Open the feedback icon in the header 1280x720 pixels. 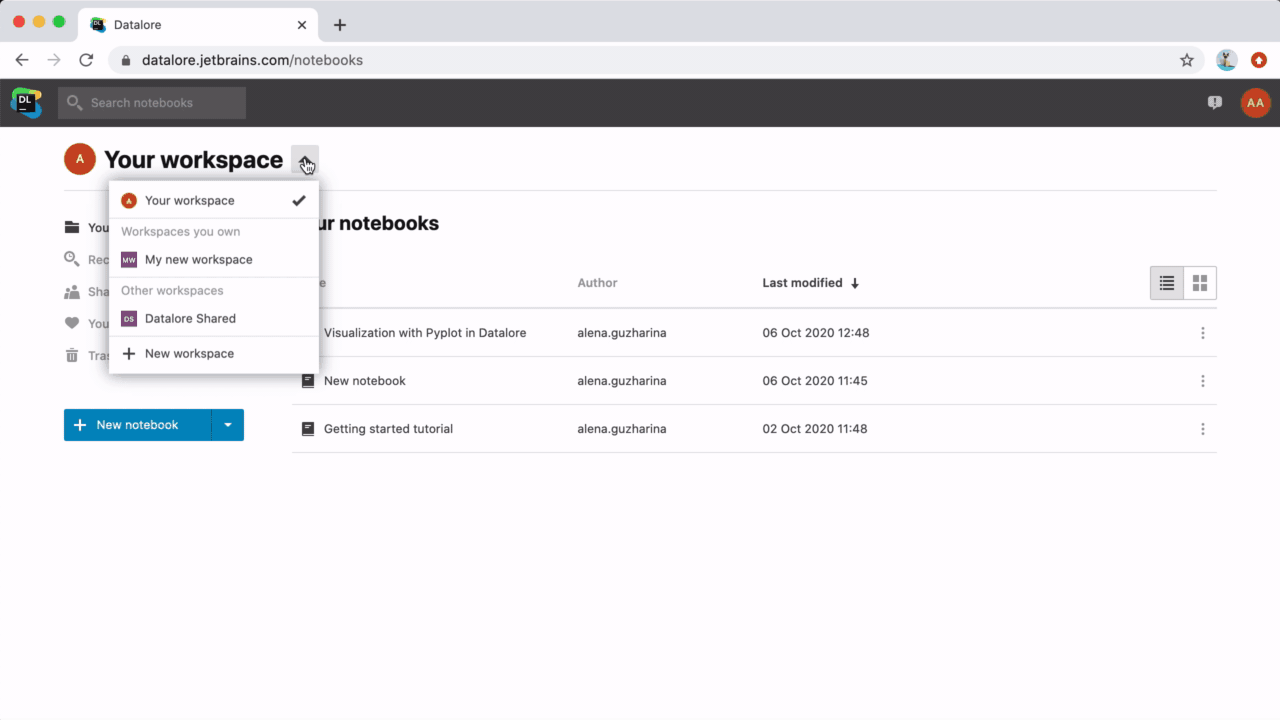tap(1215, 102)
